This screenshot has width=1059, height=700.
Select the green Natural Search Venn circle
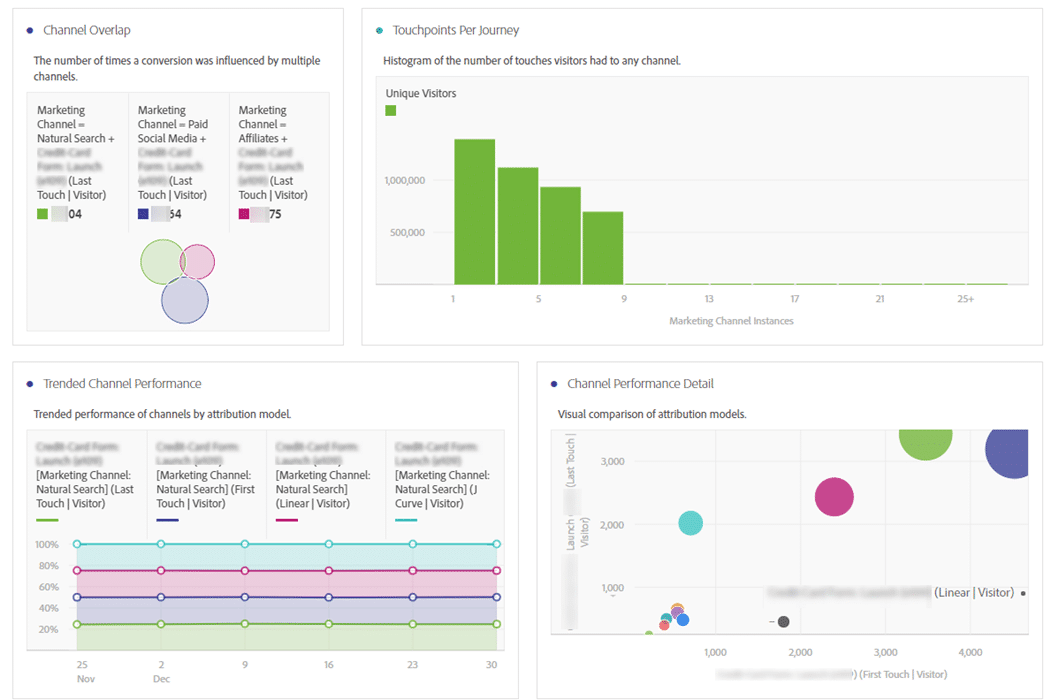(160, 262)
